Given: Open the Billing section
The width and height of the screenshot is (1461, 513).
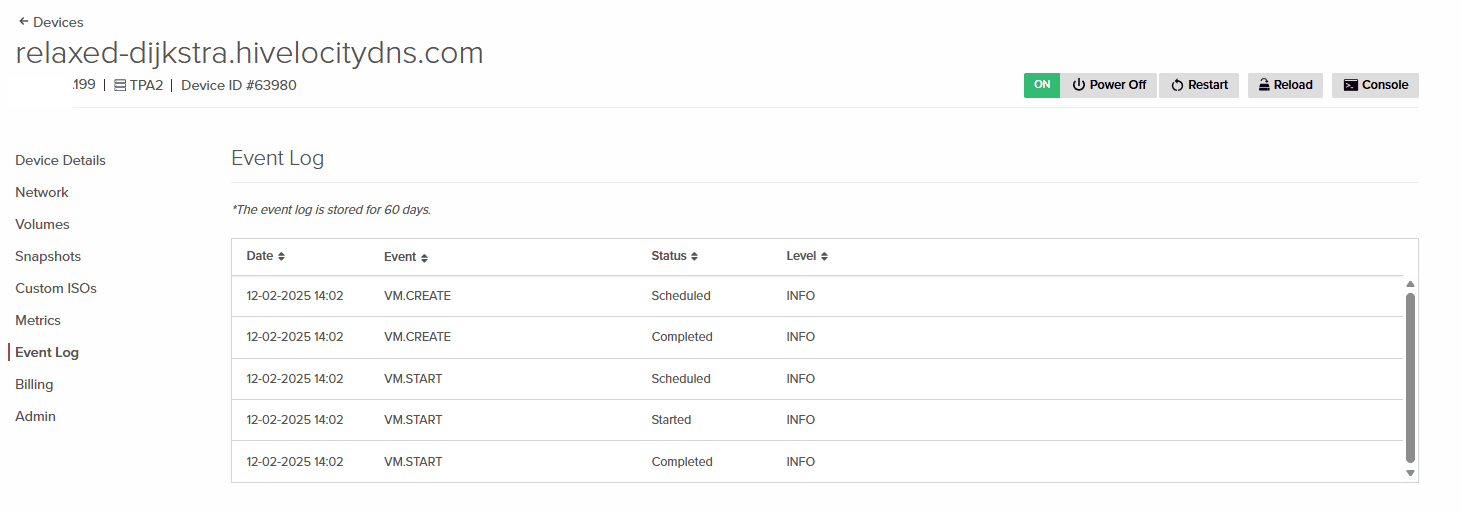Looking at the screenshot, I should (x=34, y=384).
